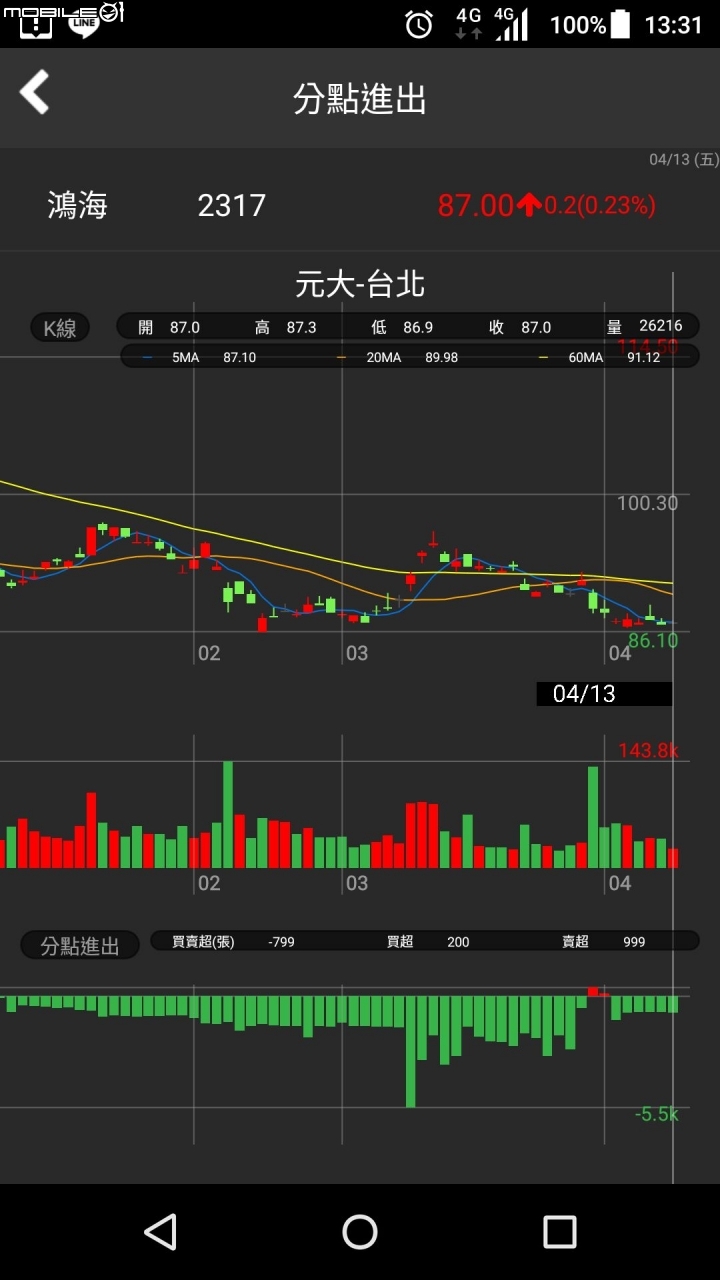
Task: Tap the LINE notification icon
Action: point(84,24)
